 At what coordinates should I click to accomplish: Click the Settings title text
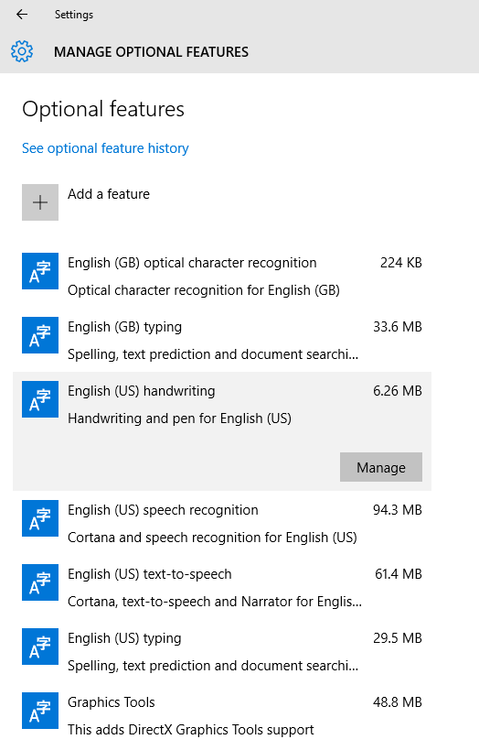74,15
